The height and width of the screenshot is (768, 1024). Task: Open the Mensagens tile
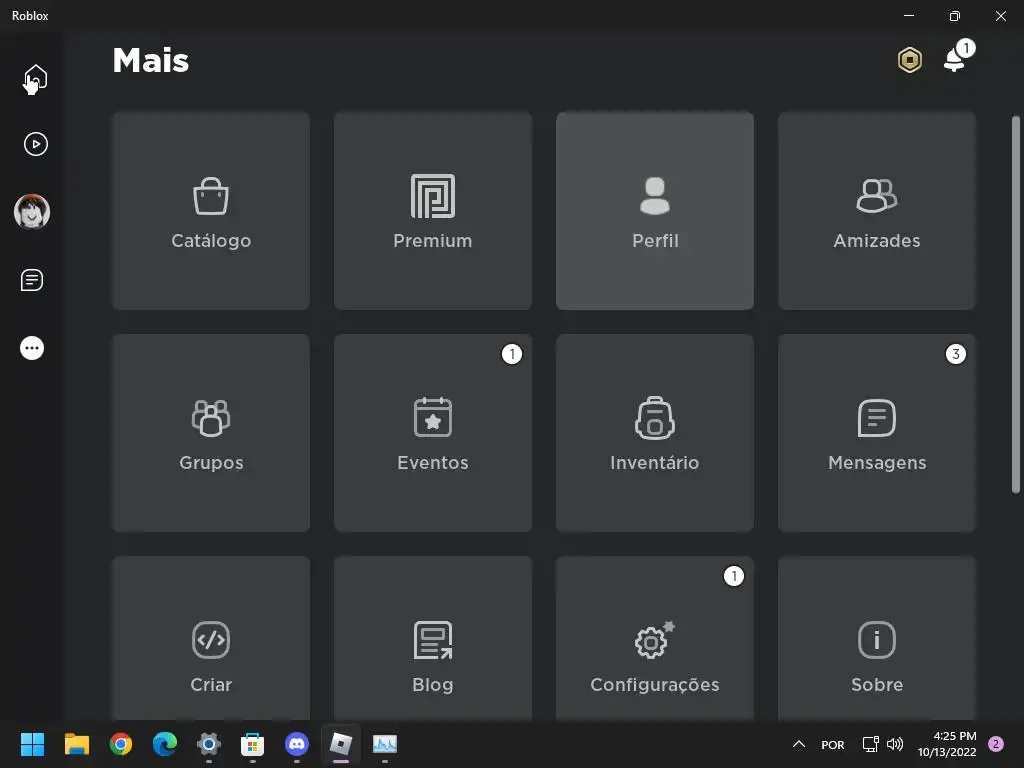tap(877, 433)
